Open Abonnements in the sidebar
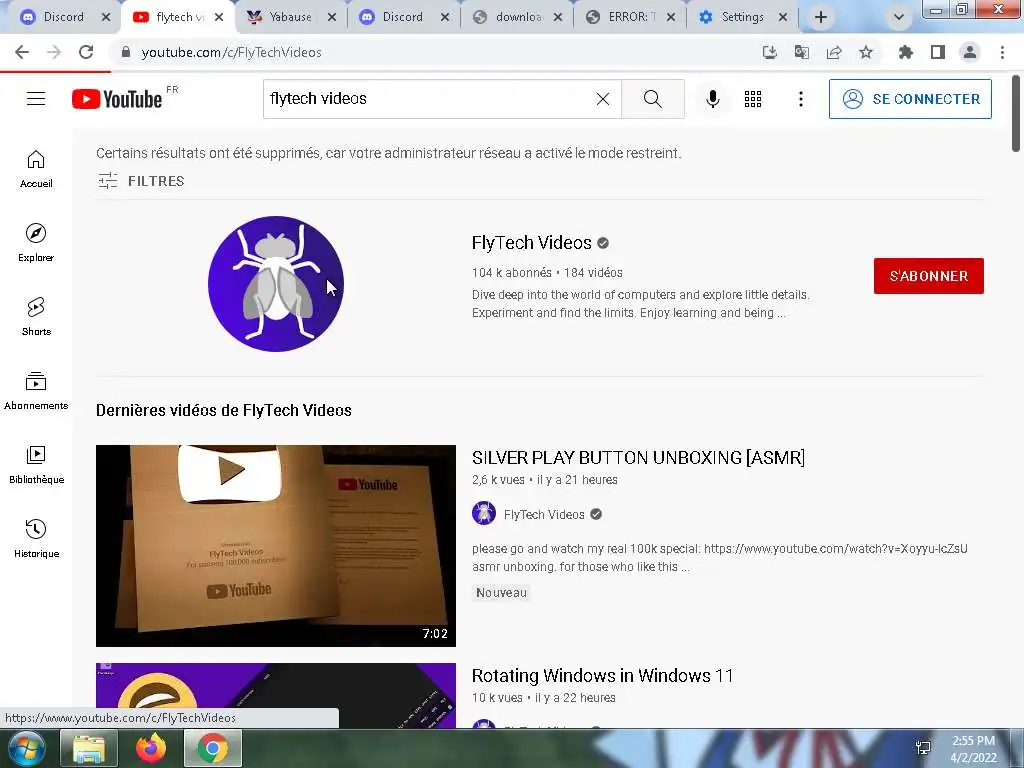The width and height of the screenshot is (1024, 768). (x=36, y=391)
